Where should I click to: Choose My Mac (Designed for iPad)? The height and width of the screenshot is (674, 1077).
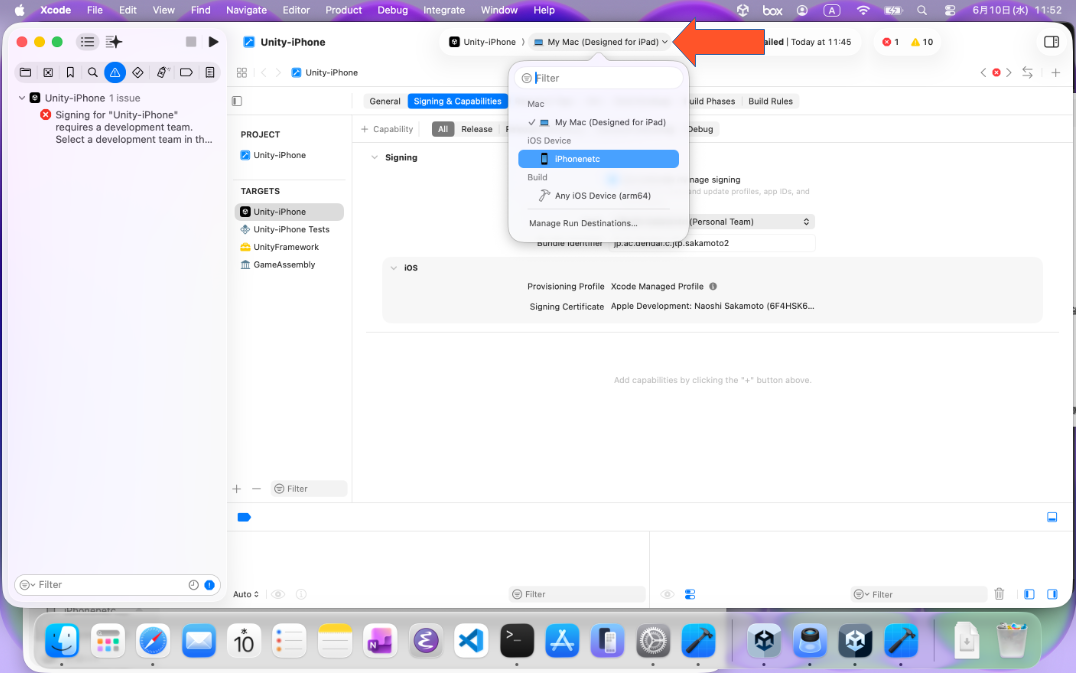[x=598, y=122]
